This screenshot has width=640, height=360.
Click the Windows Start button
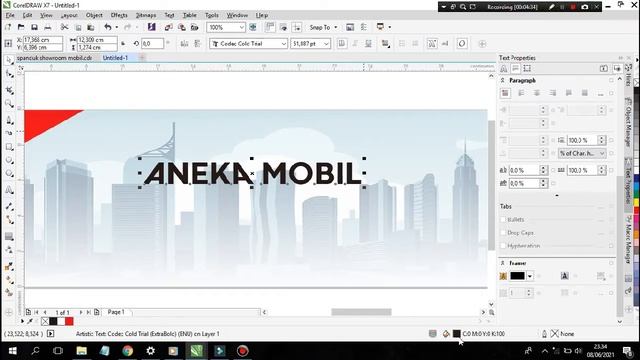[12, 351]
